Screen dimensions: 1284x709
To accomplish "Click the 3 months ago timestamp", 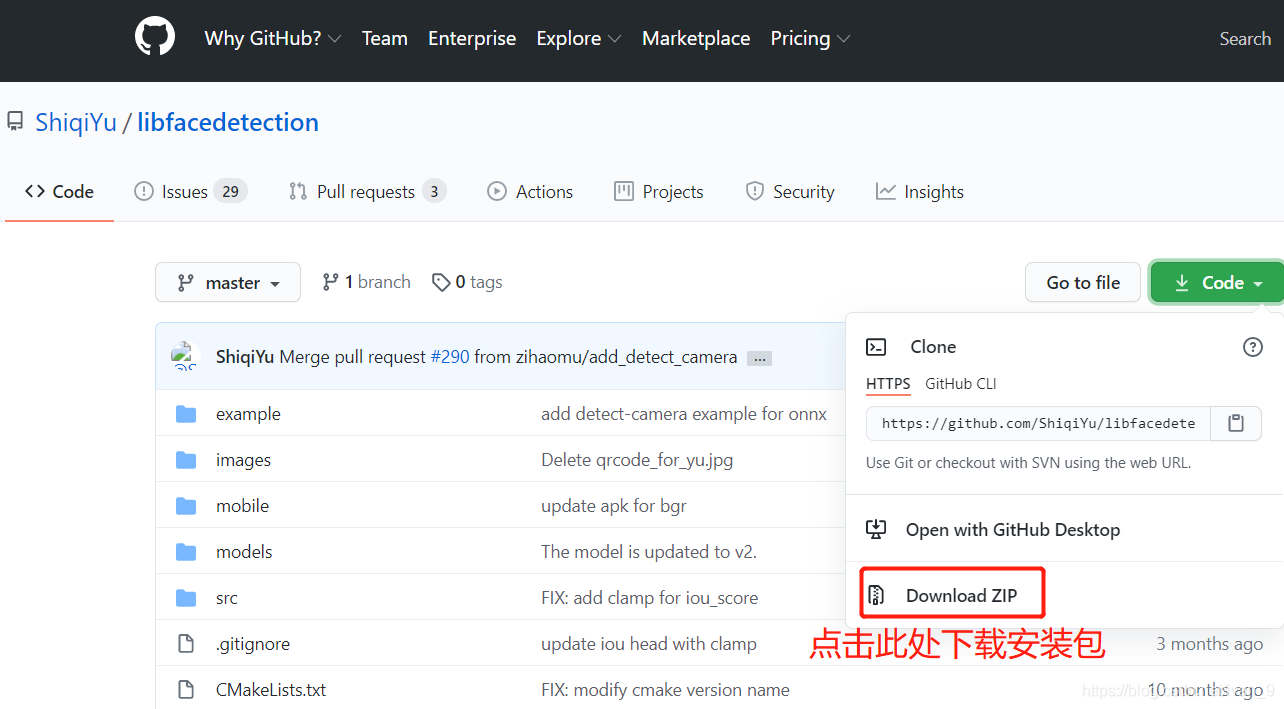I will [1209, 644].
